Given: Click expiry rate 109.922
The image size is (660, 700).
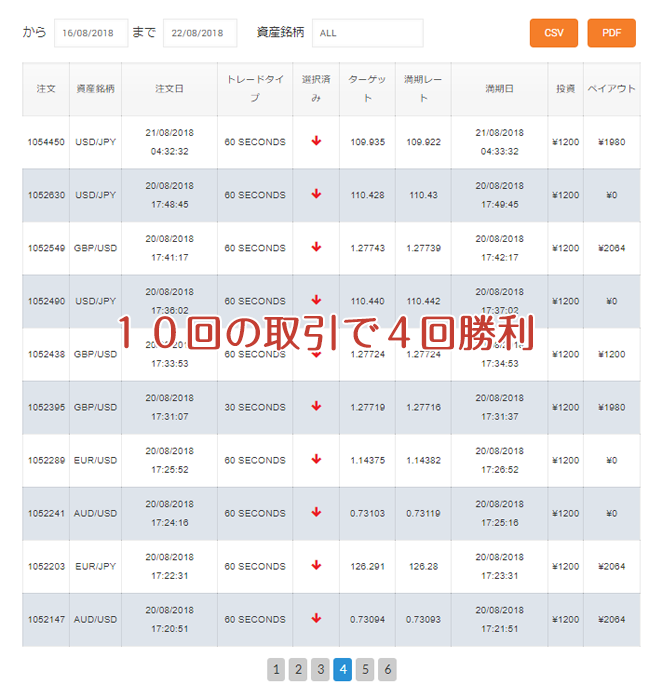Looking at the screenshot, I should [423, 142].
